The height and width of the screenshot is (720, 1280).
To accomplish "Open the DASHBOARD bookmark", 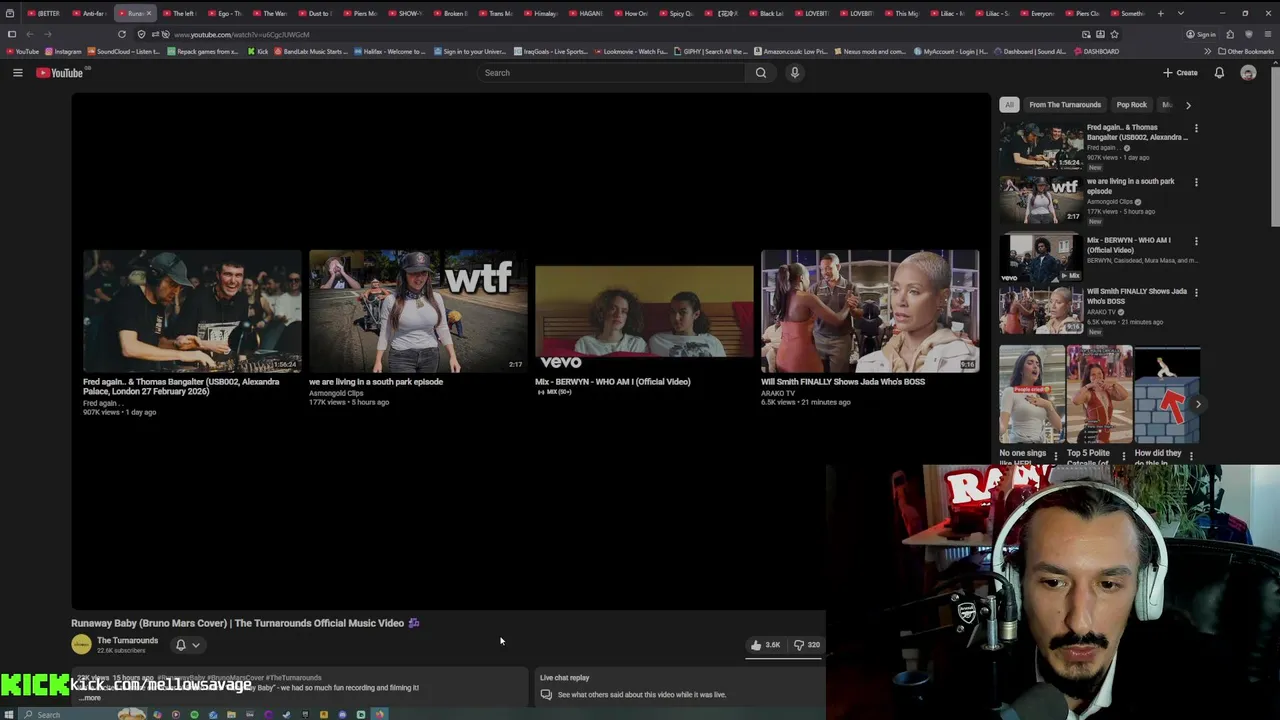I will click(x=1096, y=51).
